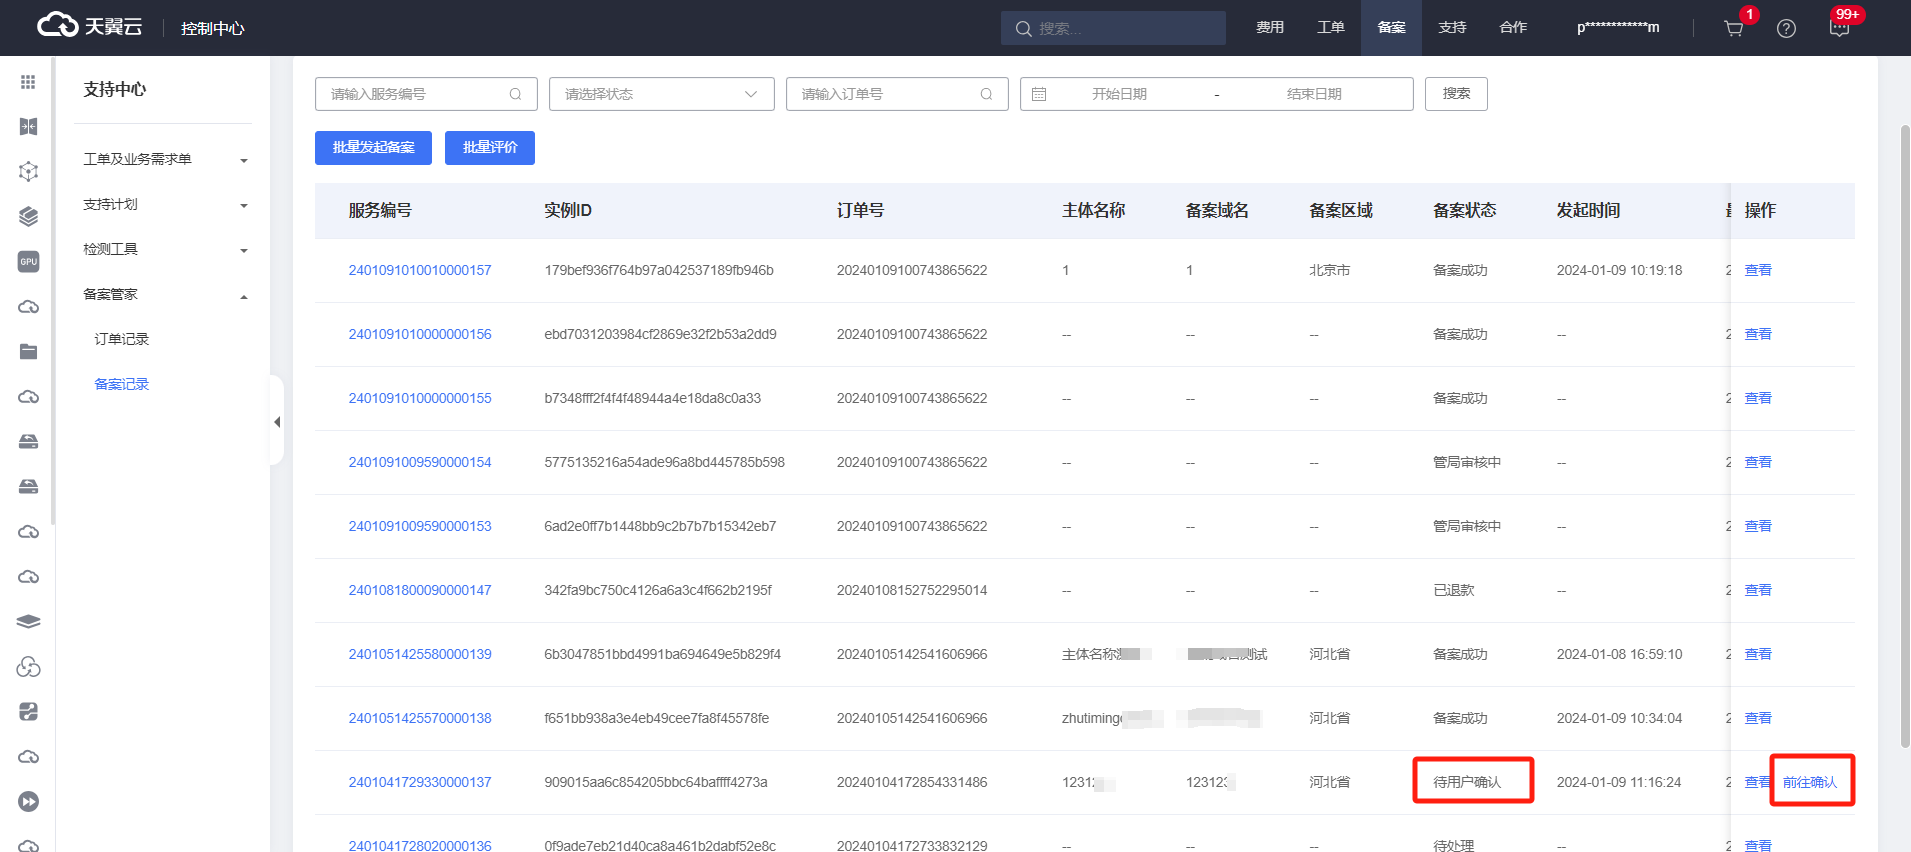Open the product grid menu icon
The height and width of the screenshot is (852, 1911).
[x=28, y=82]
